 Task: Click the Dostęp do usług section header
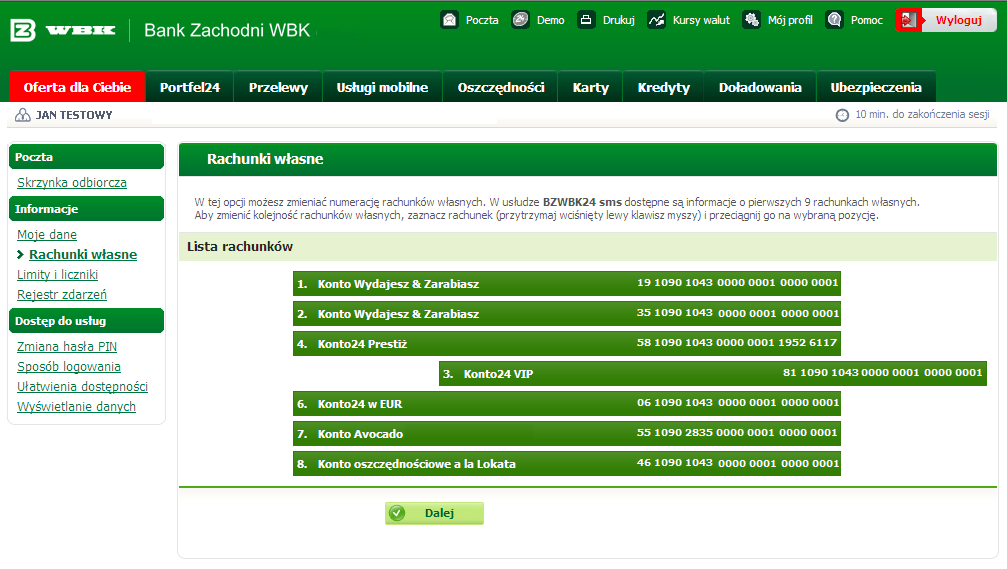click(x=86, y=320)
